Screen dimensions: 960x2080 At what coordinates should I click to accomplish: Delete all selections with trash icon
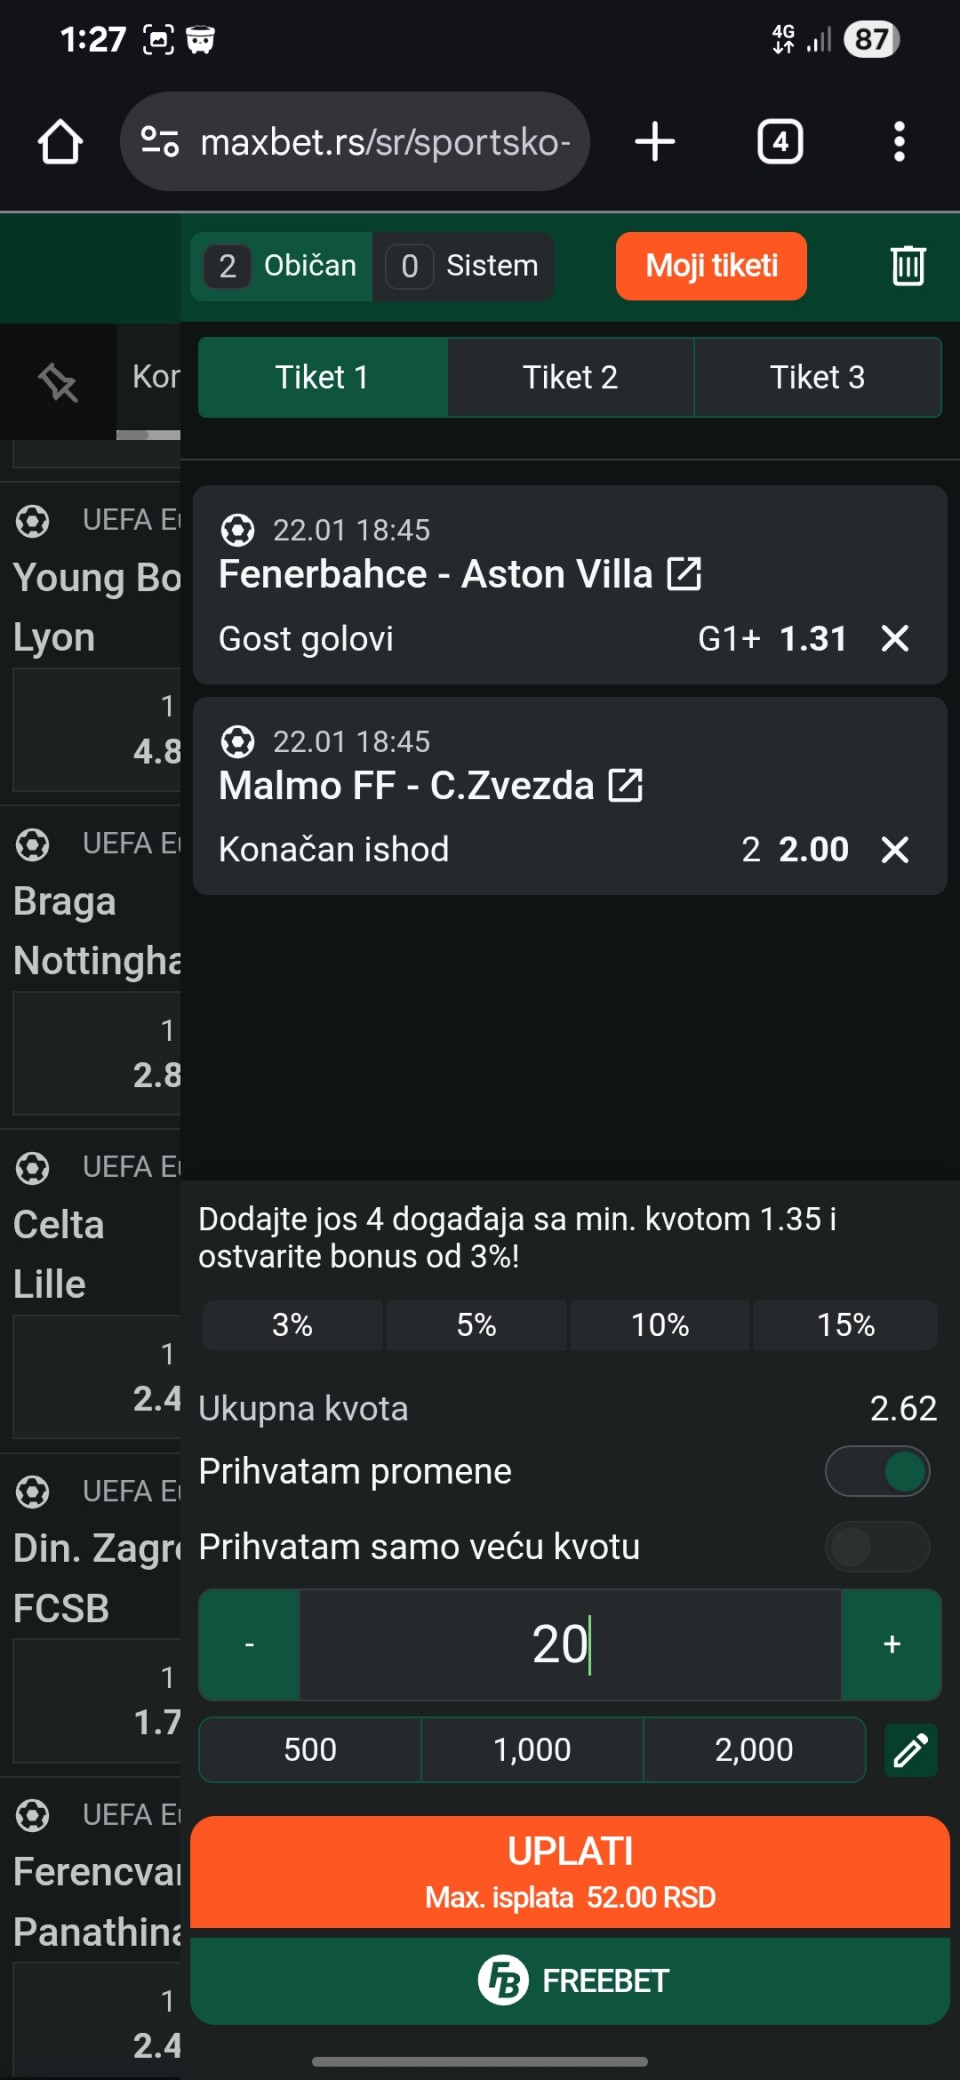(x=908, y=266)
